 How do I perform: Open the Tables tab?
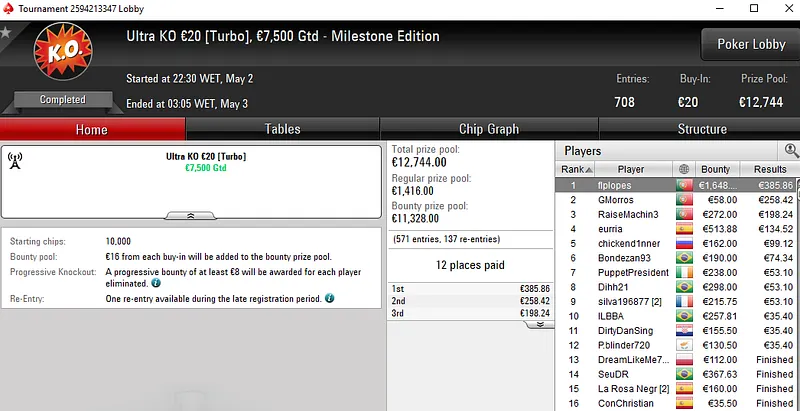point(282,129)
